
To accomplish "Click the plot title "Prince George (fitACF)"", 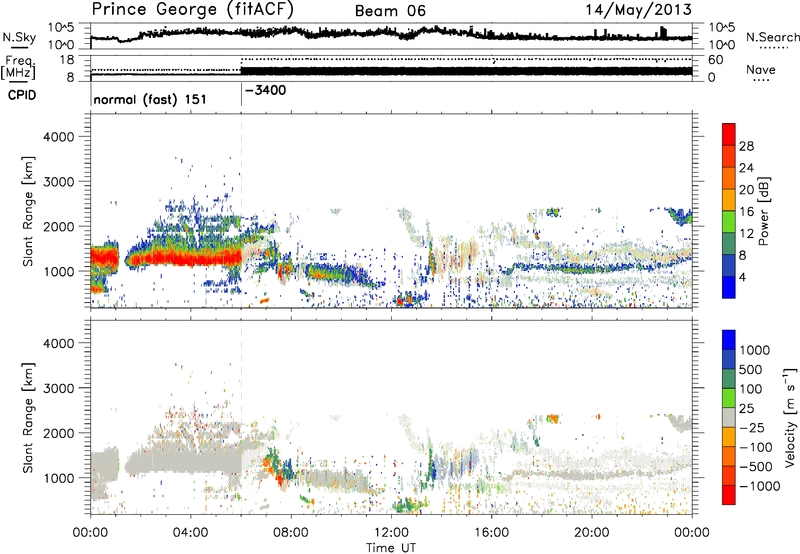I will (192, 10).
